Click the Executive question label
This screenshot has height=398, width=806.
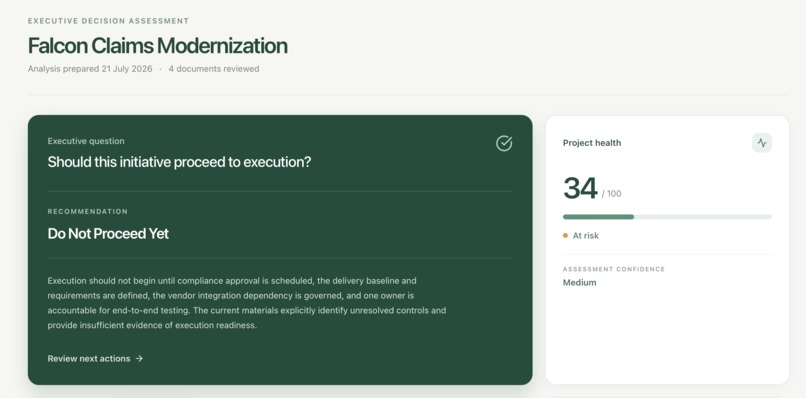(x=86, y=141)
